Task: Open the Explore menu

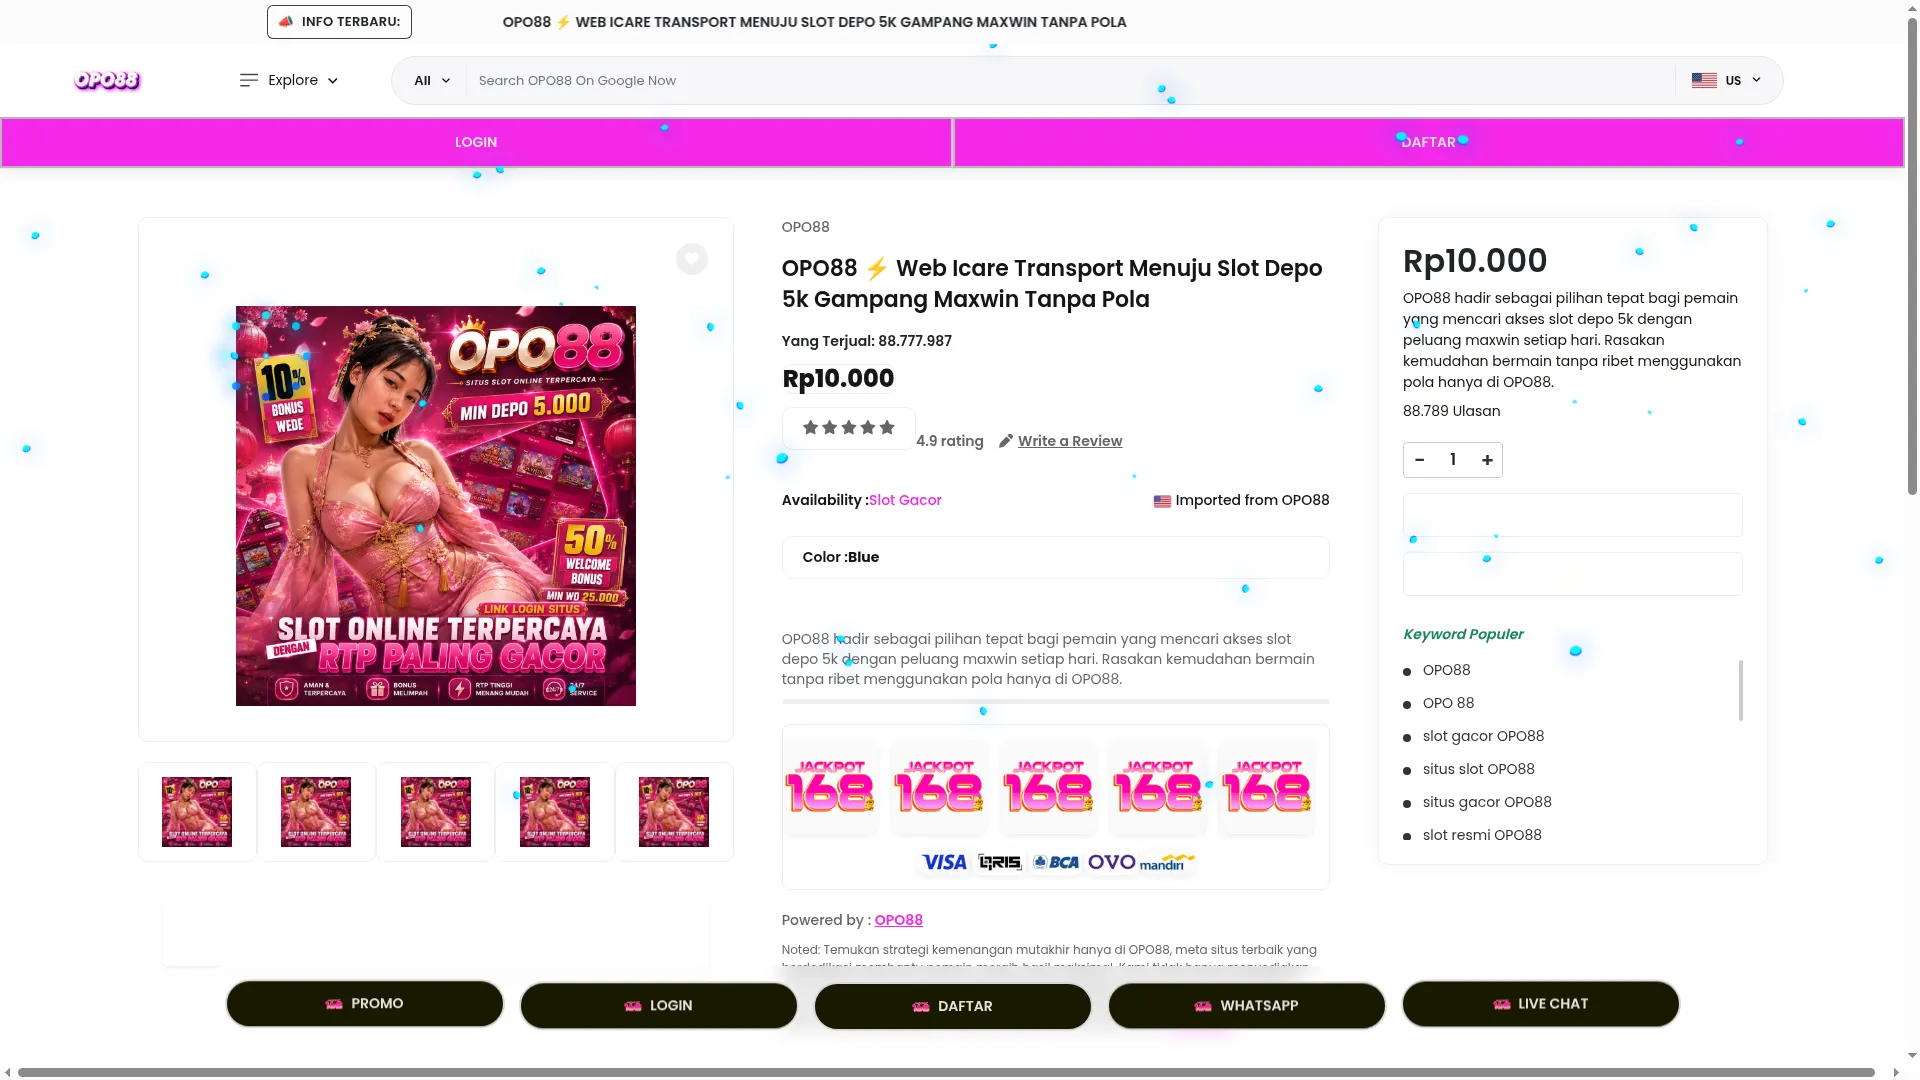Action: point(289,80)
